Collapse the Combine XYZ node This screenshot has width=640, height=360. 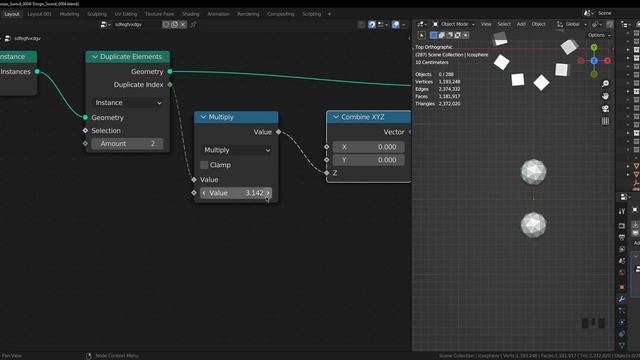336,117
